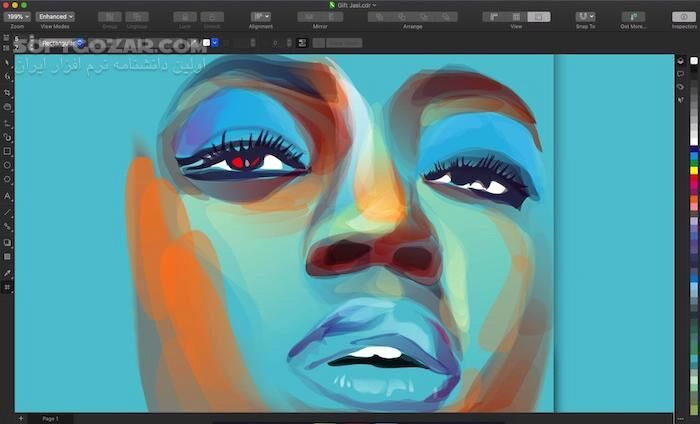Open the Snap To dropdown

click(585, 17)
